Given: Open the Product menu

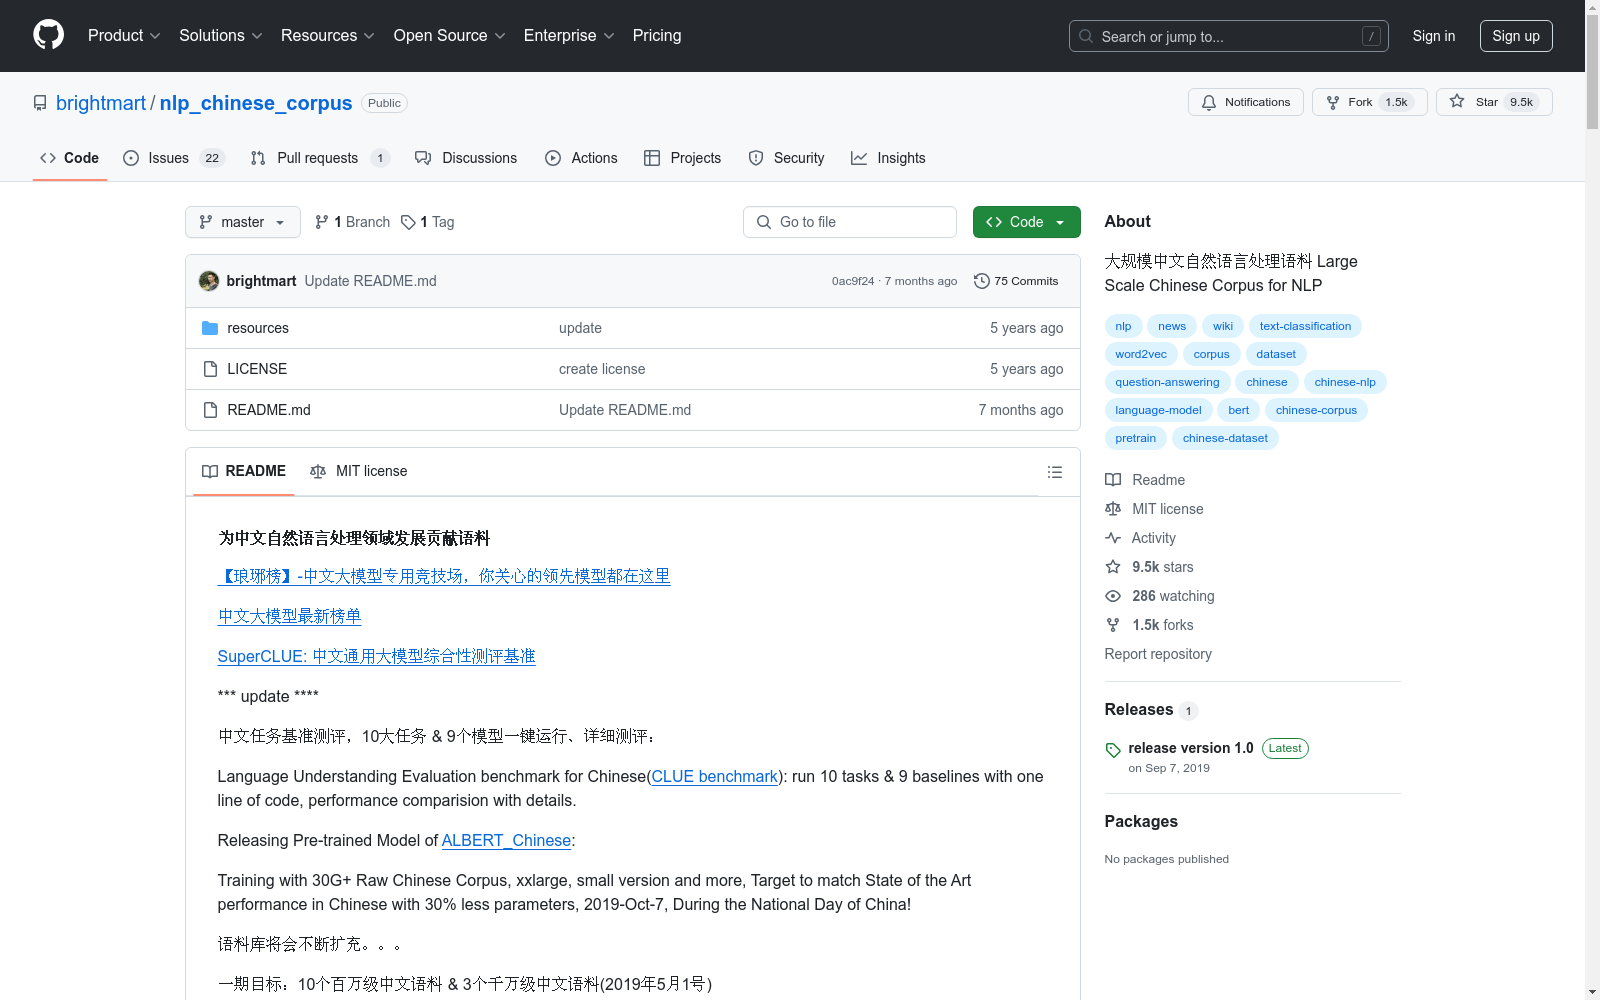Looking at the screenshot, I should point(124,36).
